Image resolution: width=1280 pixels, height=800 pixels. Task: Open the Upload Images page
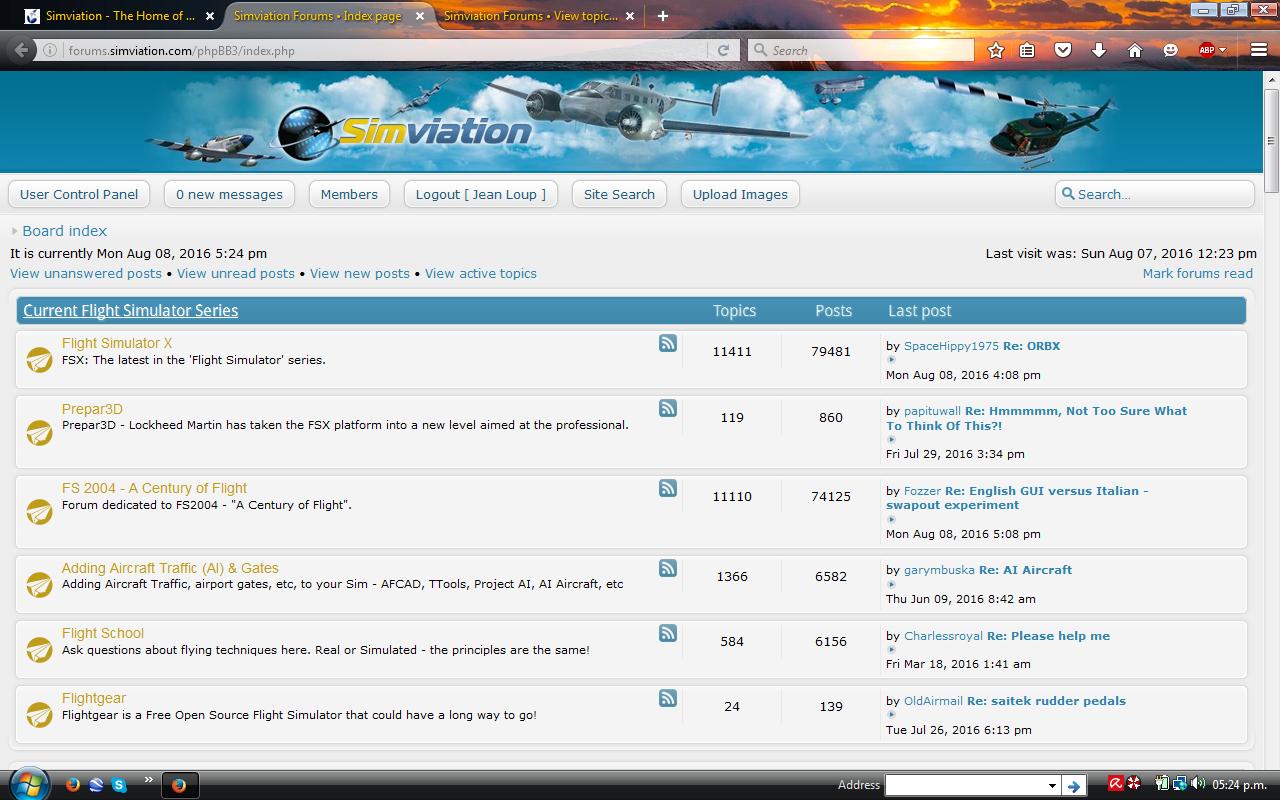[x=740, y=194]
